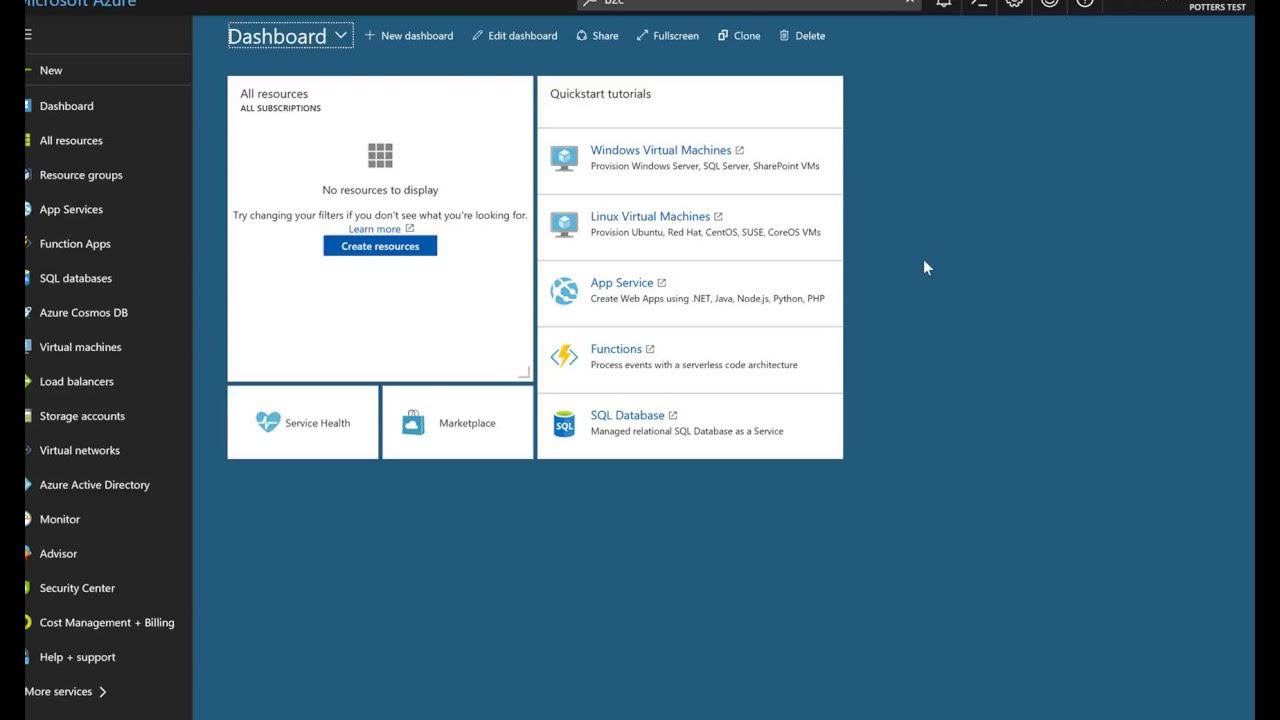Viewport: 1280px width, 720px height.
Task: Open the Linux Virtual Machines tutorial link
Action: click(x=650, y=216)
